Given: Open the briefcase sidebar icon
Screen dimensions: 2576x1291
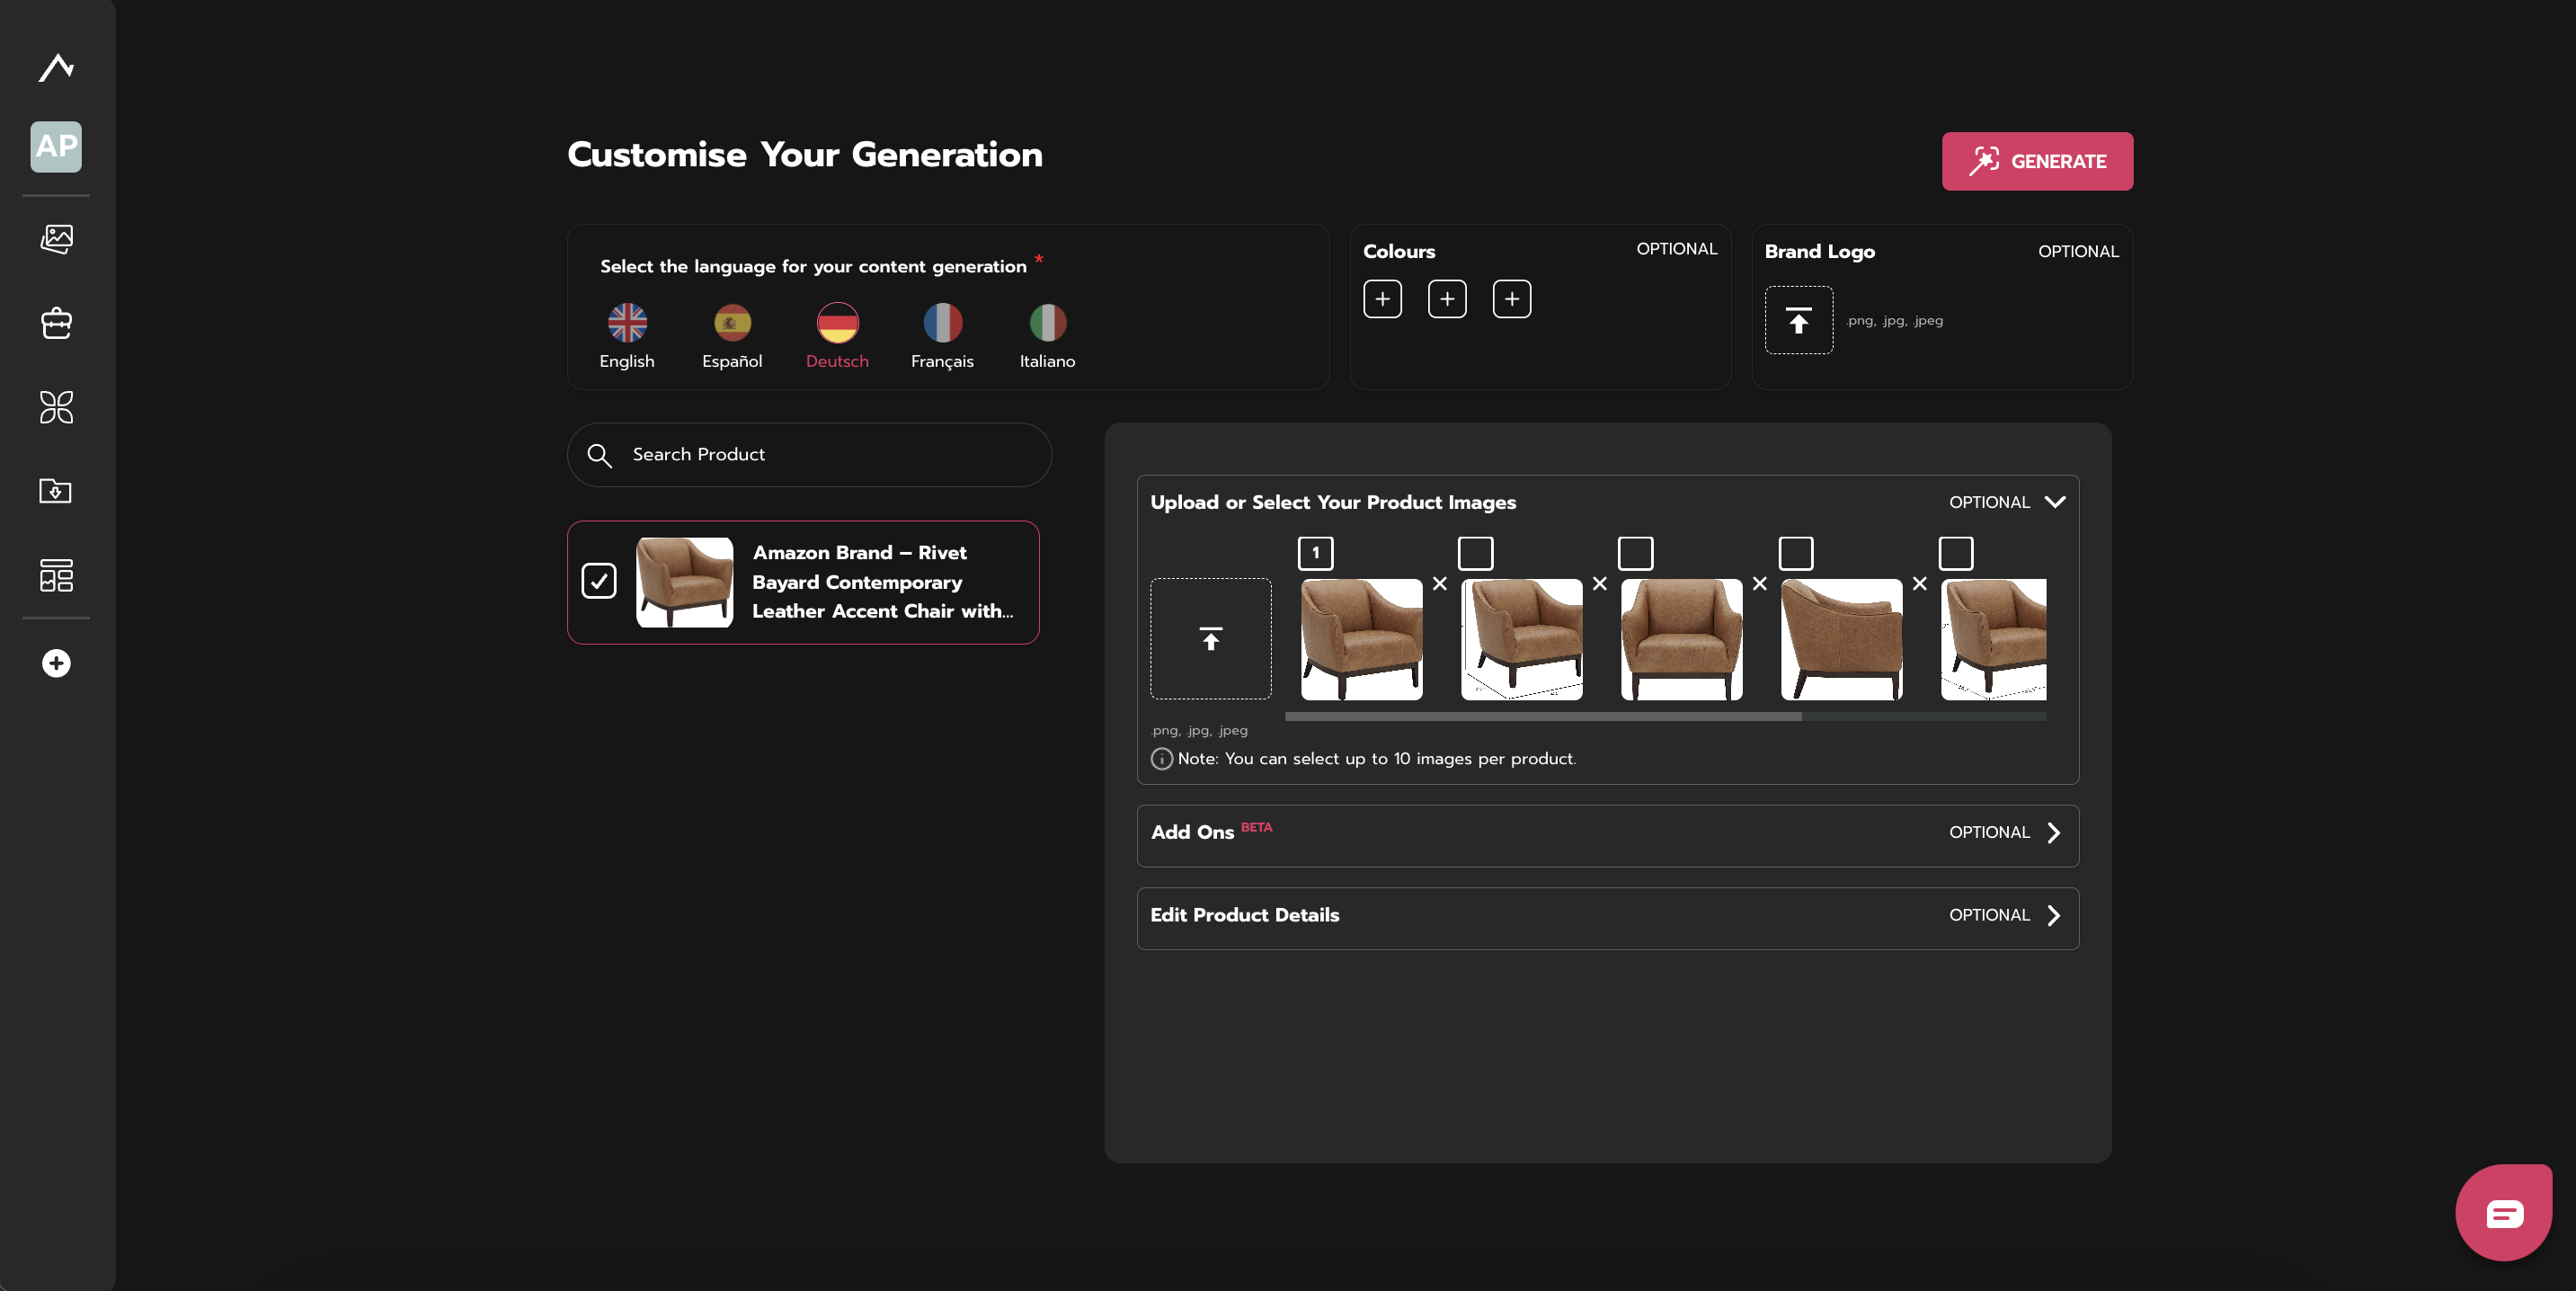Looking at the screenshot, I should (x=56, y=323).
